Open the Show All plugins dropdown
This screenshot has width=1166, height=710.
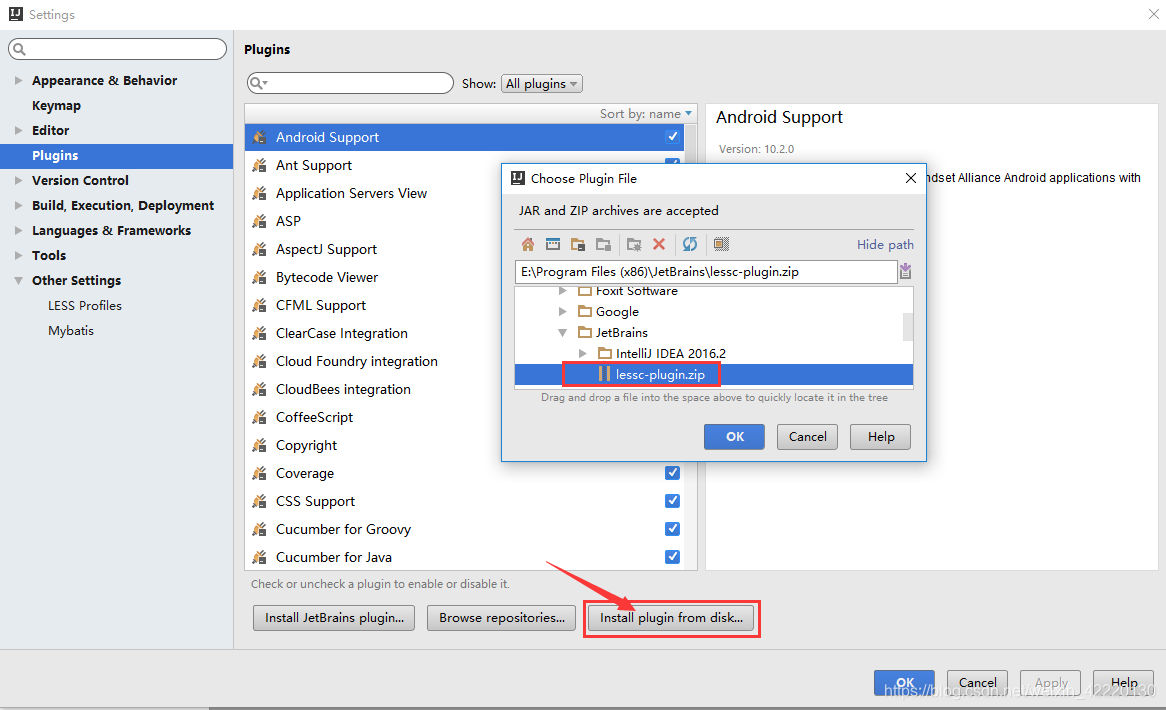pos(541,83)
